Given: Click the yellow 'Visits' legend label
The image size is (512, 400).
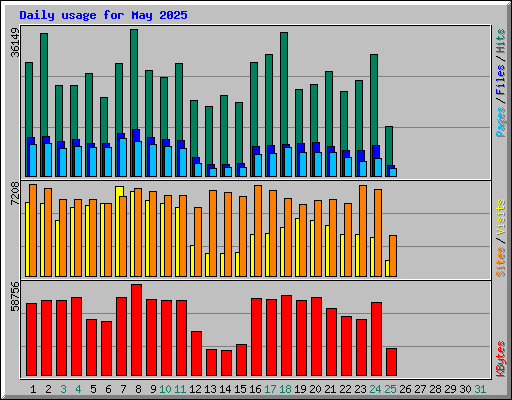Looking at the screenshot, I should click(x=501, y=217).
